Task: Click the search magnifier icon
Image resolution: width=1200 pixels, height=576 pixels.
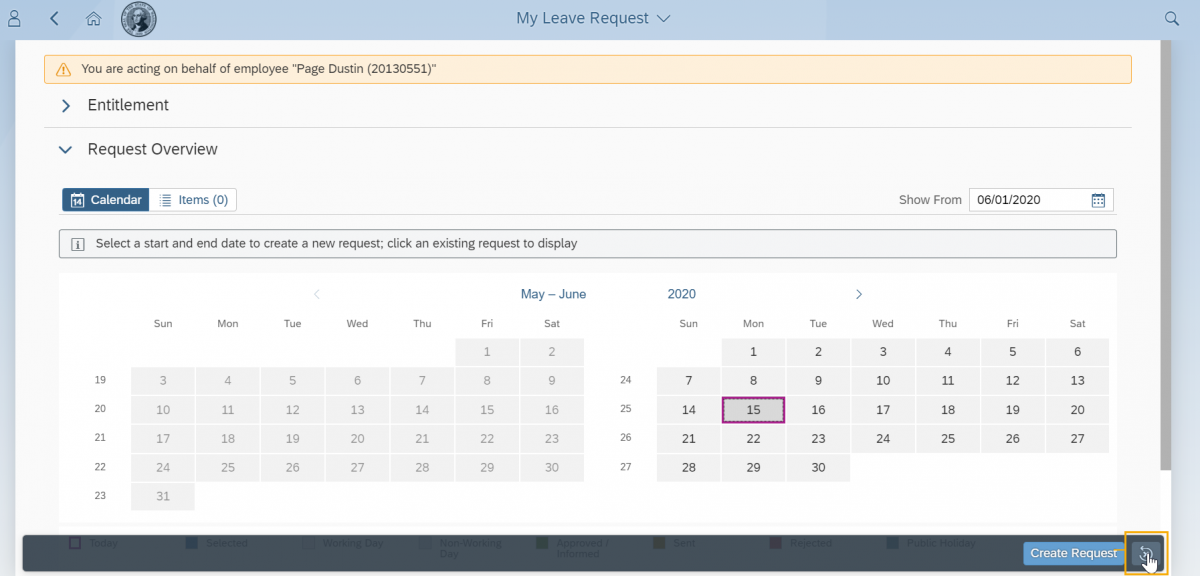Action: tap(1172, 18)
